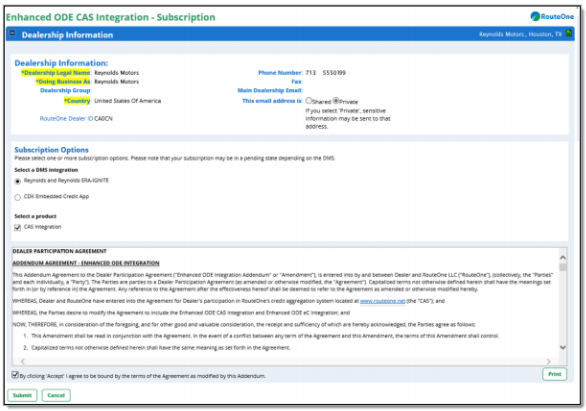This screenshot has width=586, height=411.
Task: Click the Select a product label
Action: click(x=36, y=216)
